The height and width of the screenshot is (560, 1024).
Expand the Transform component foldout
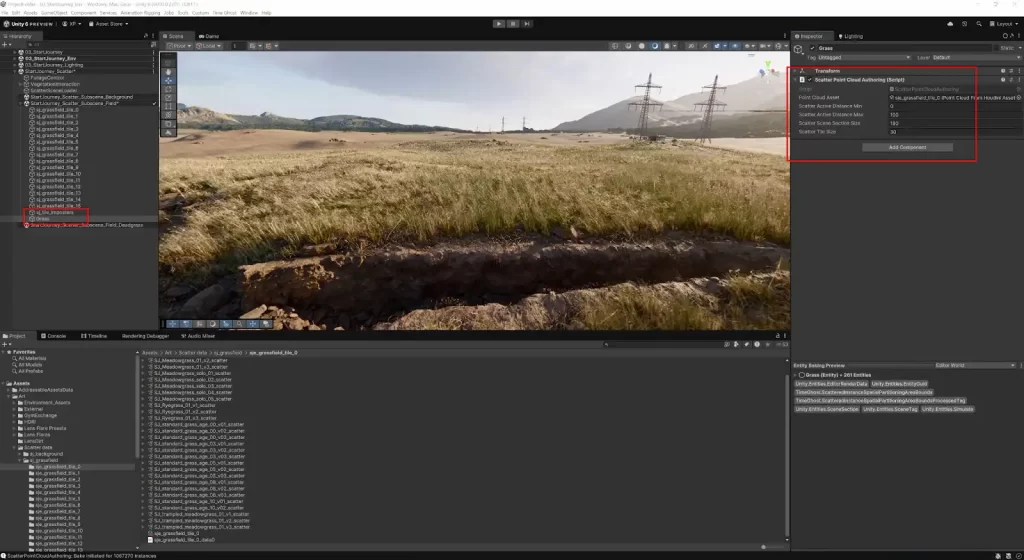[x=795, y=70]
